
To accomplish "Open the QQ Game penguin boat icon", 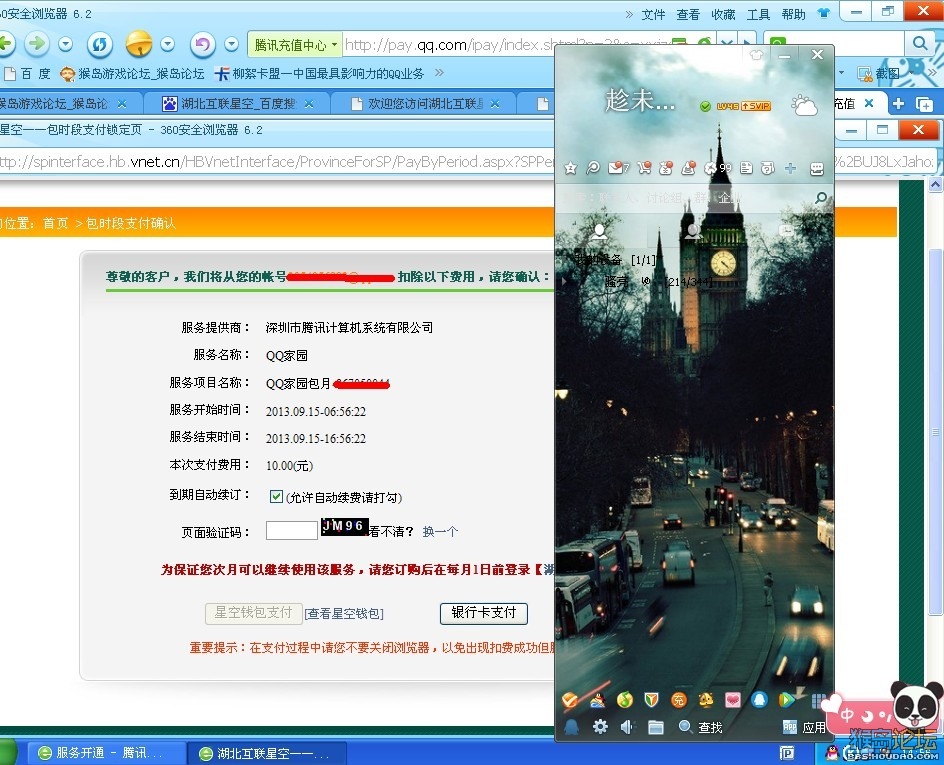I will tap(598, 699).
